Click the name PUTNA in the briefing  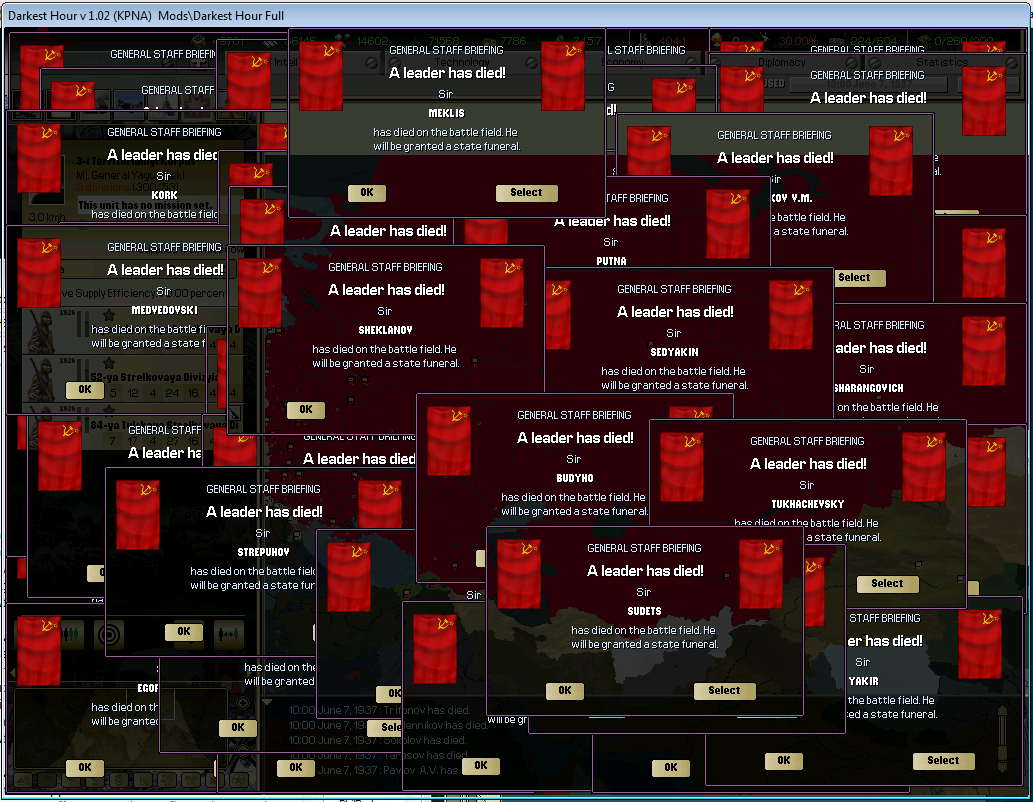pyautogui.click(x=611, y=261)
